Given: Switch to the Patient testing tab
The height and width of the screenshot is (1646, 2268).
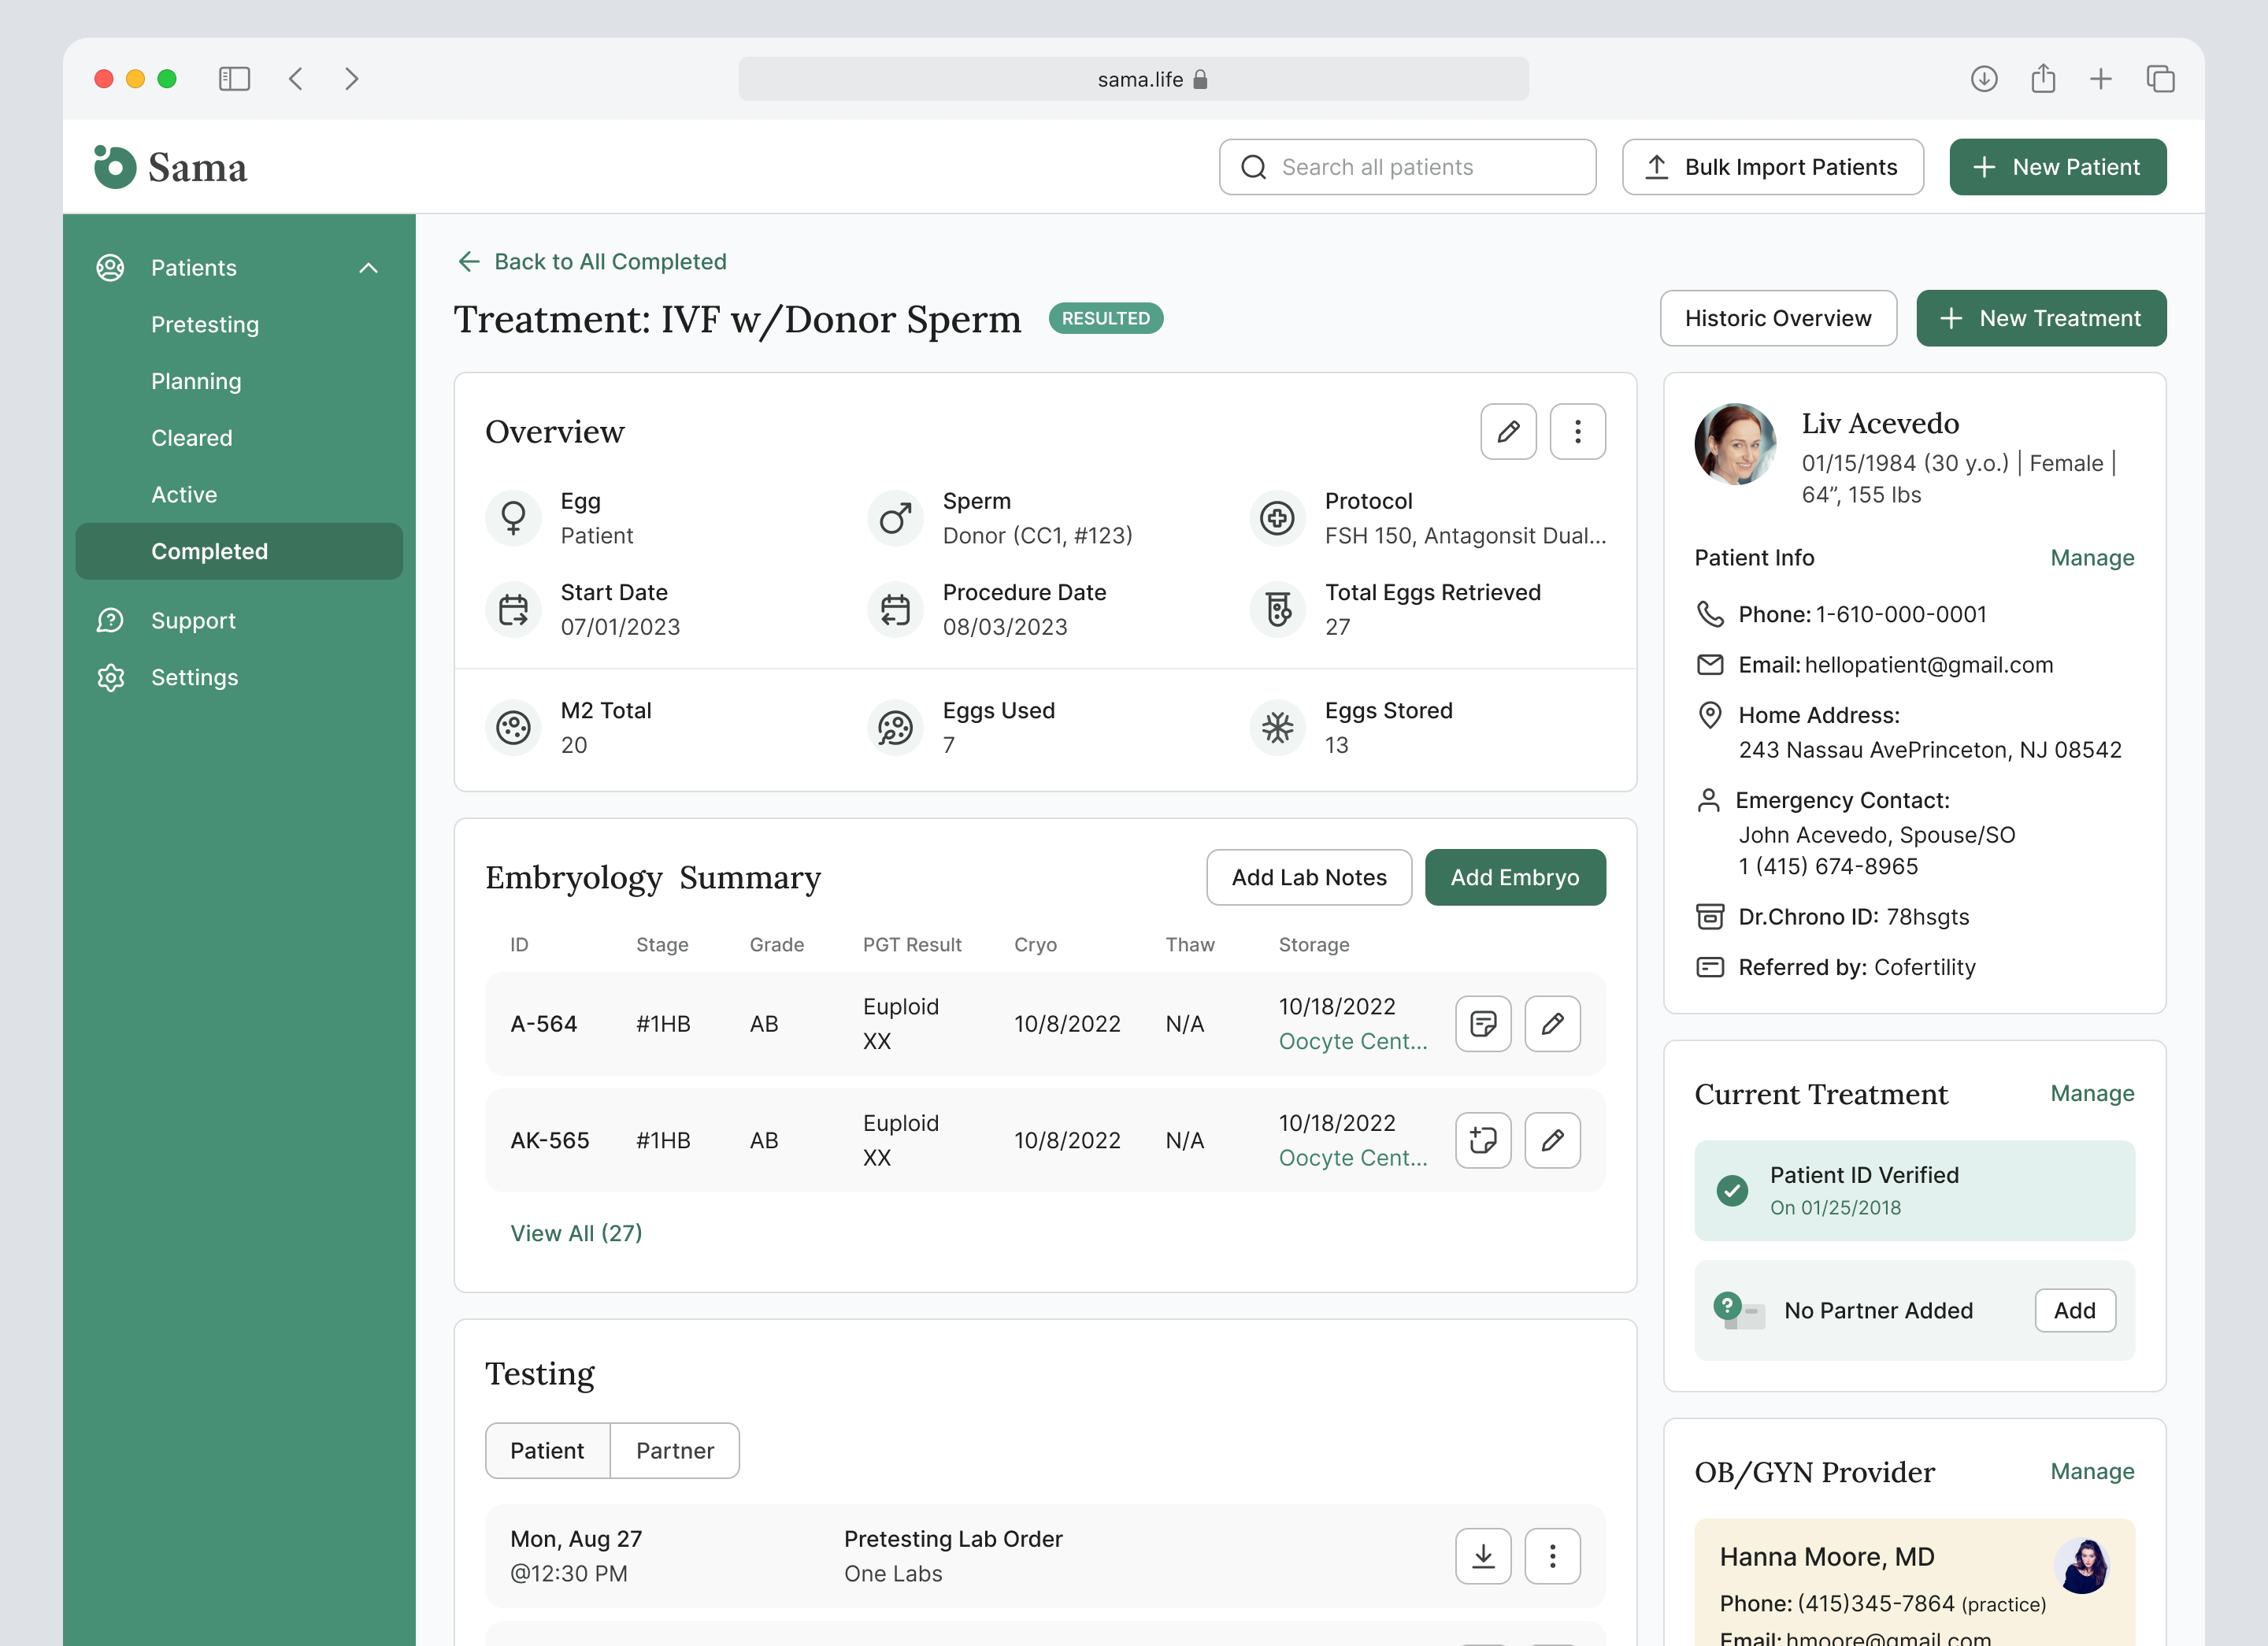Looking at the screenshot, I should [547, 1451].
